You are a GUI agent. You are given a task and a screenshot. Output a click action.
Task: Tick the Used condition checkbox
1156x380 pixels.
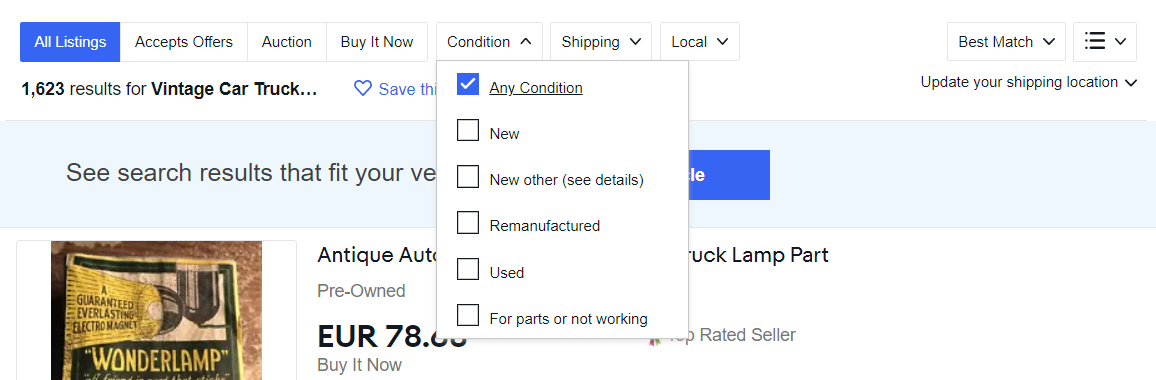pos(468,269)
